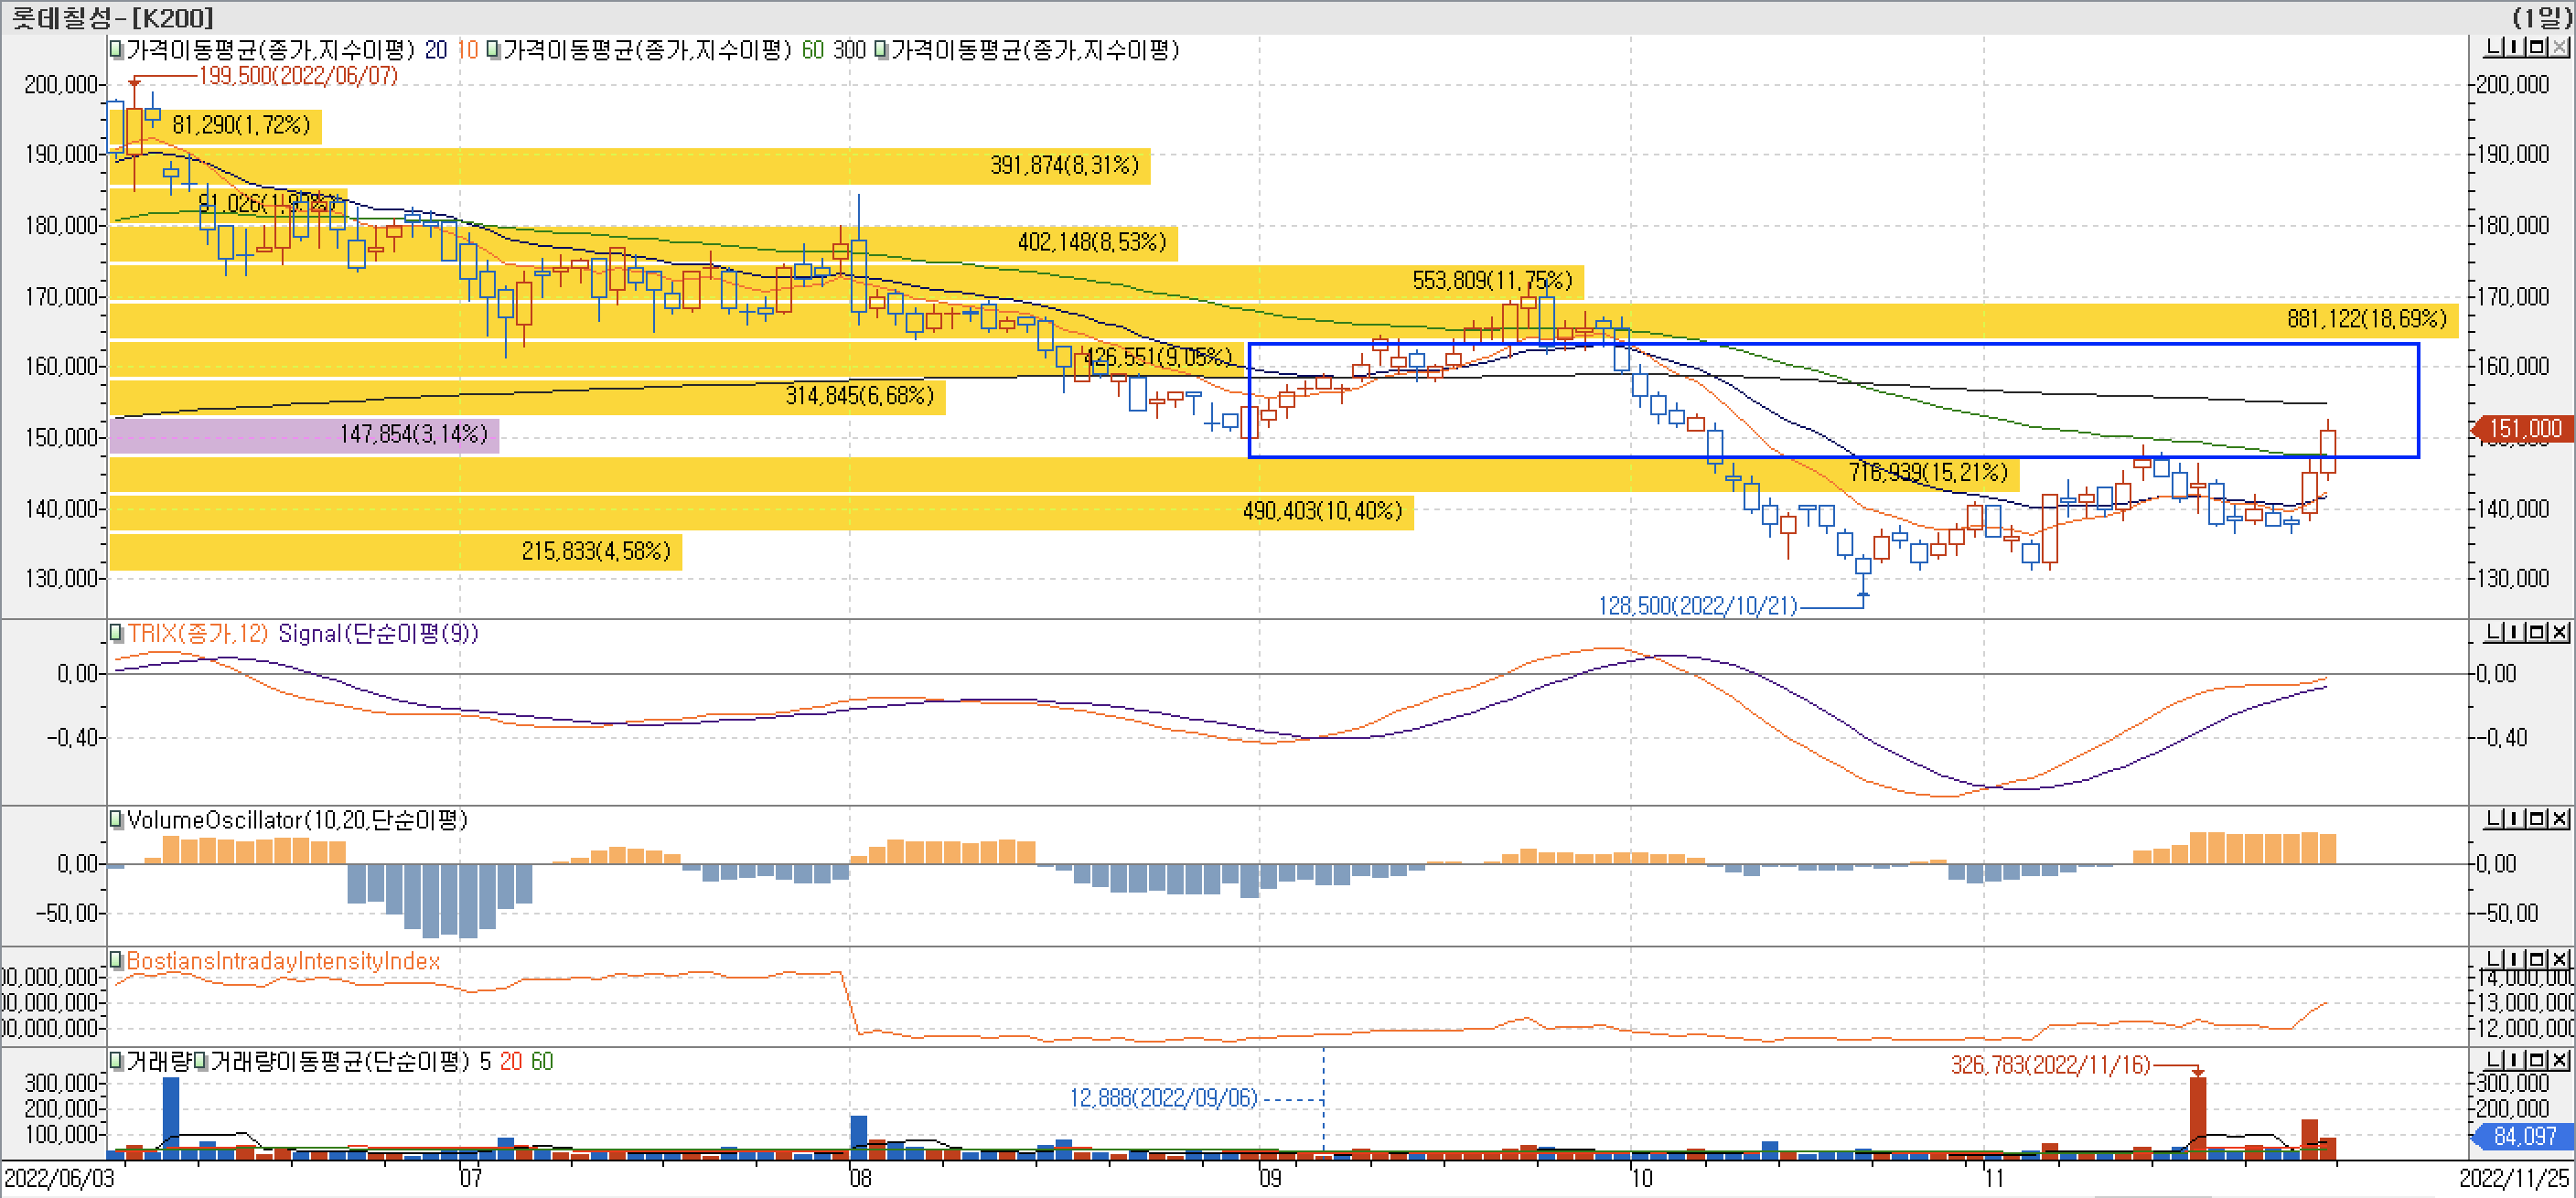Click the maximize icon on the TRIX panel
The image size is (2576, 1198).
(2537, 634)
